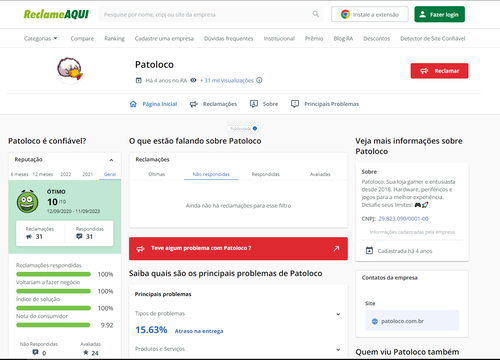The image size is (500, 360).
Task: Click the CNPJ number link
Action: tap(403, 219)
